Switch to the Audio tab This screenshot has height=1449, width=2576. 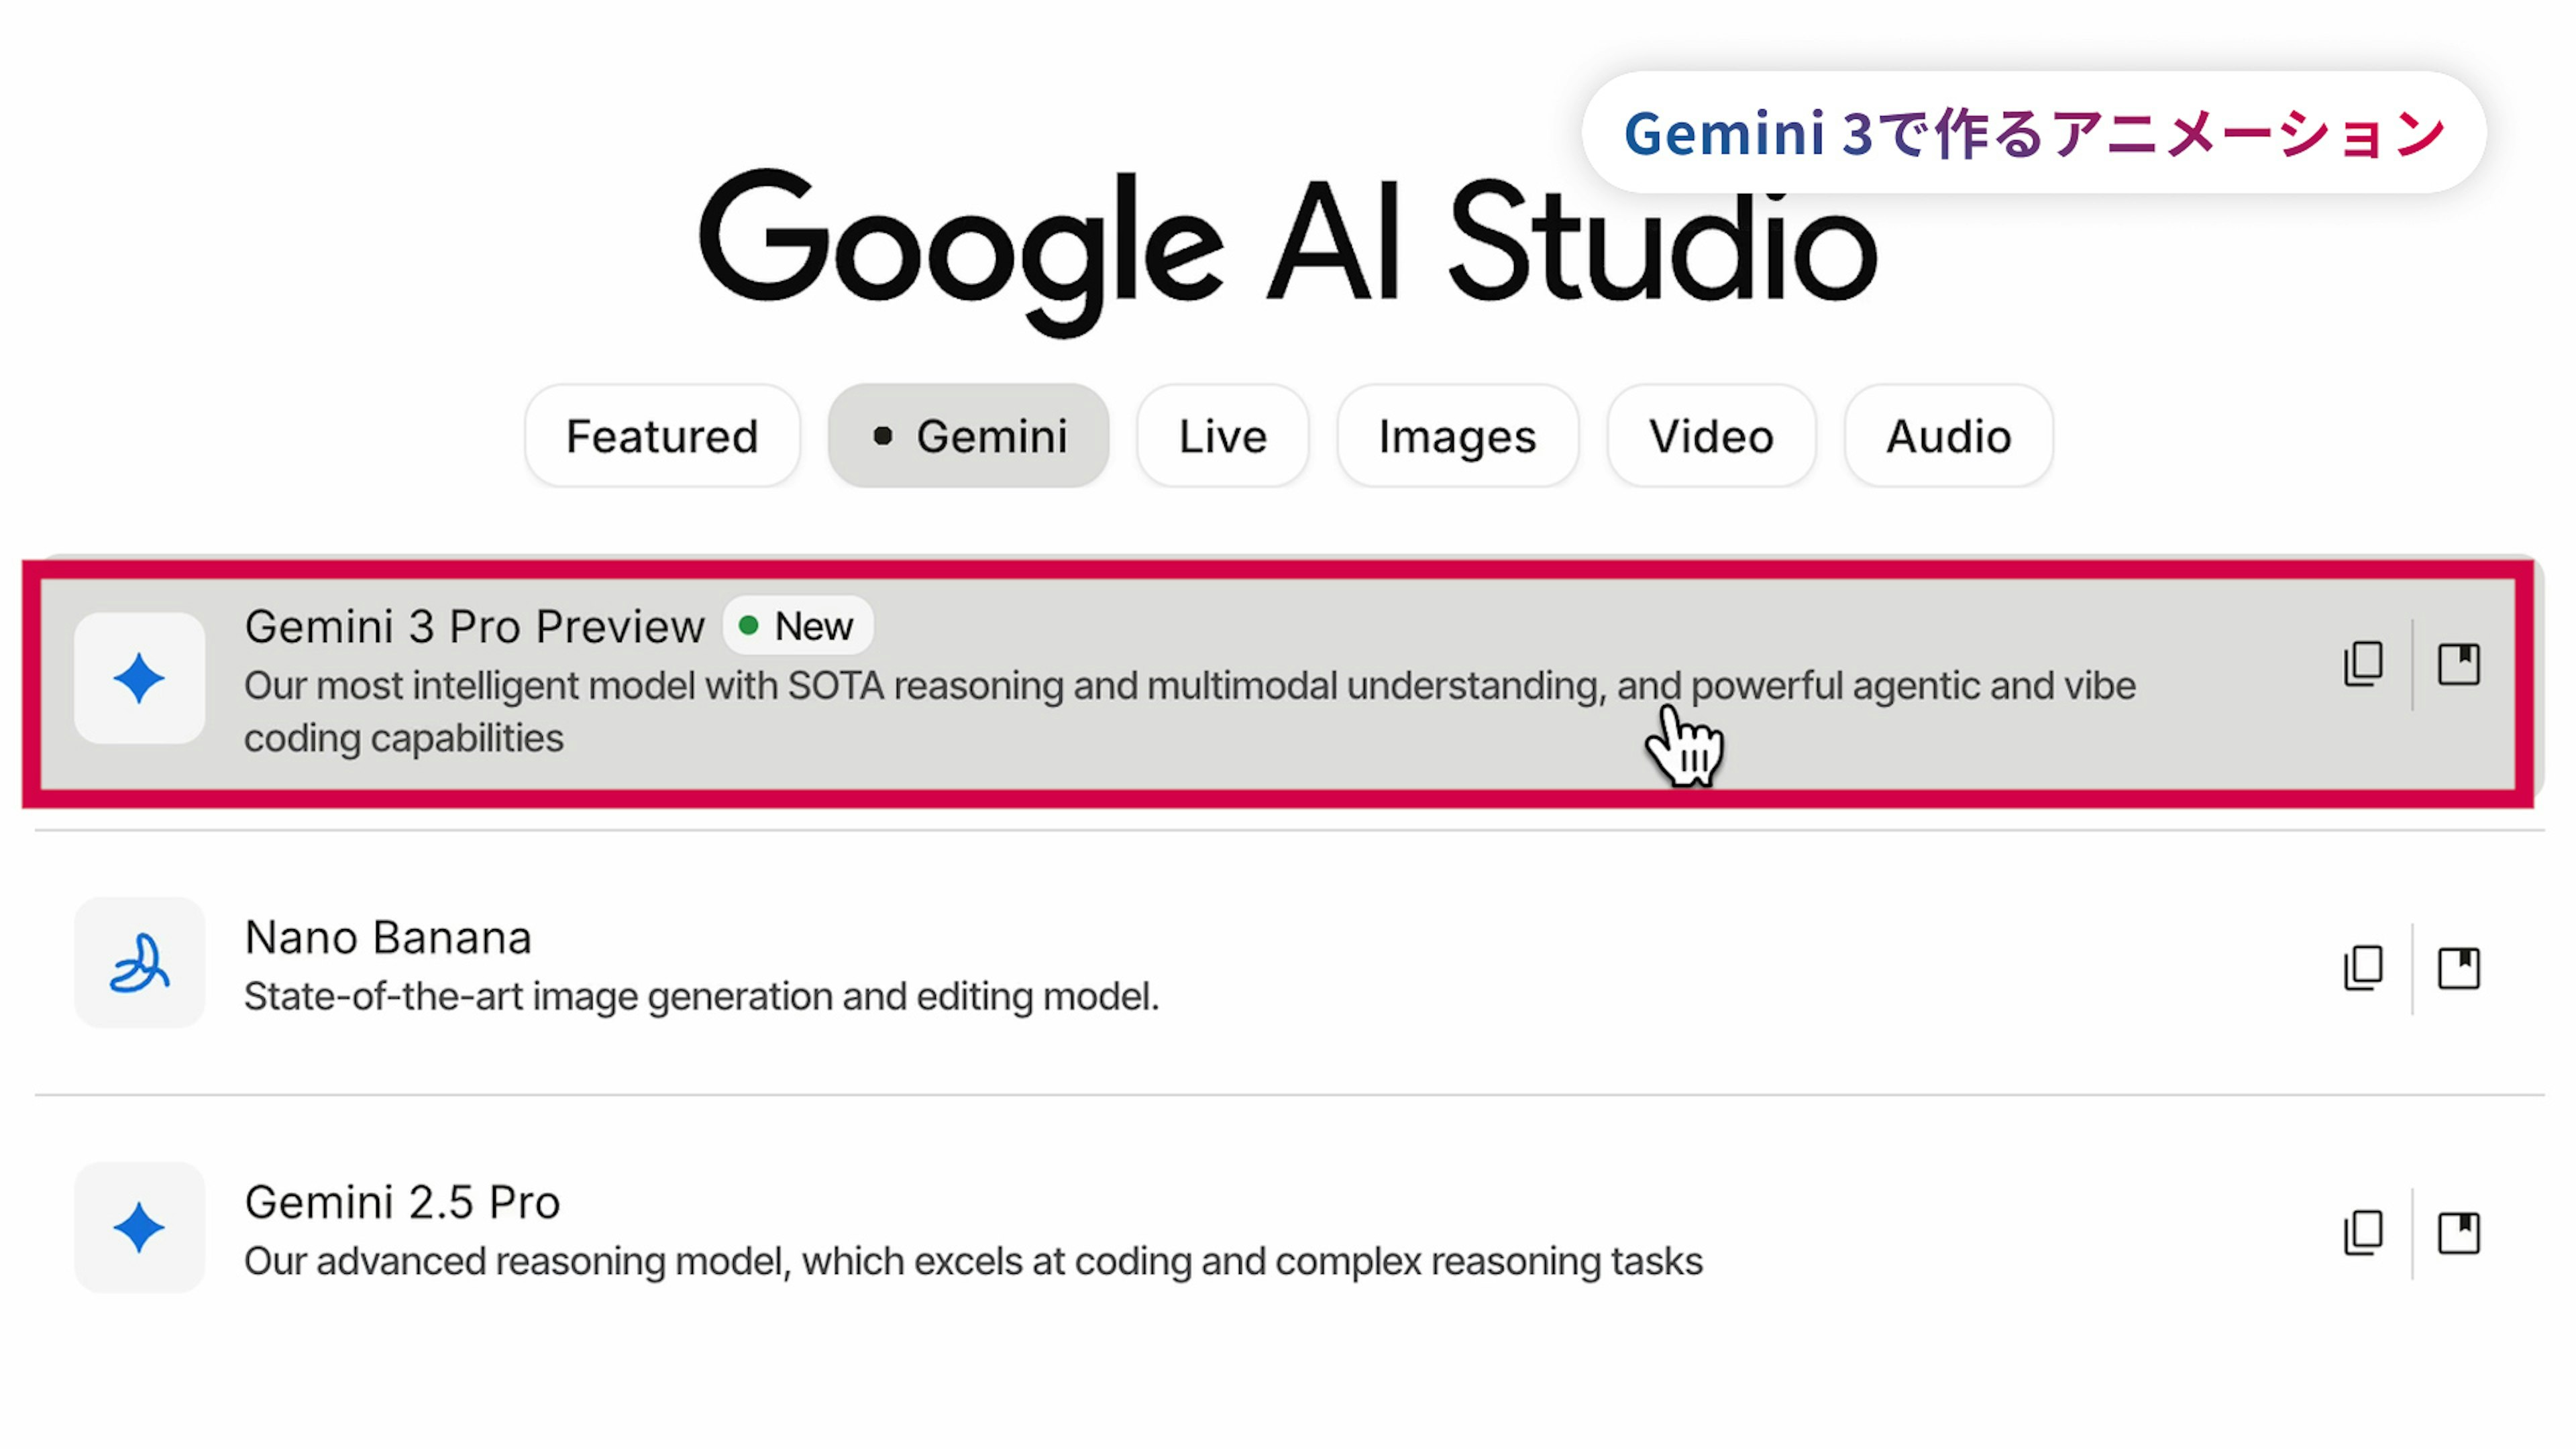click(x=1948, y=436)
